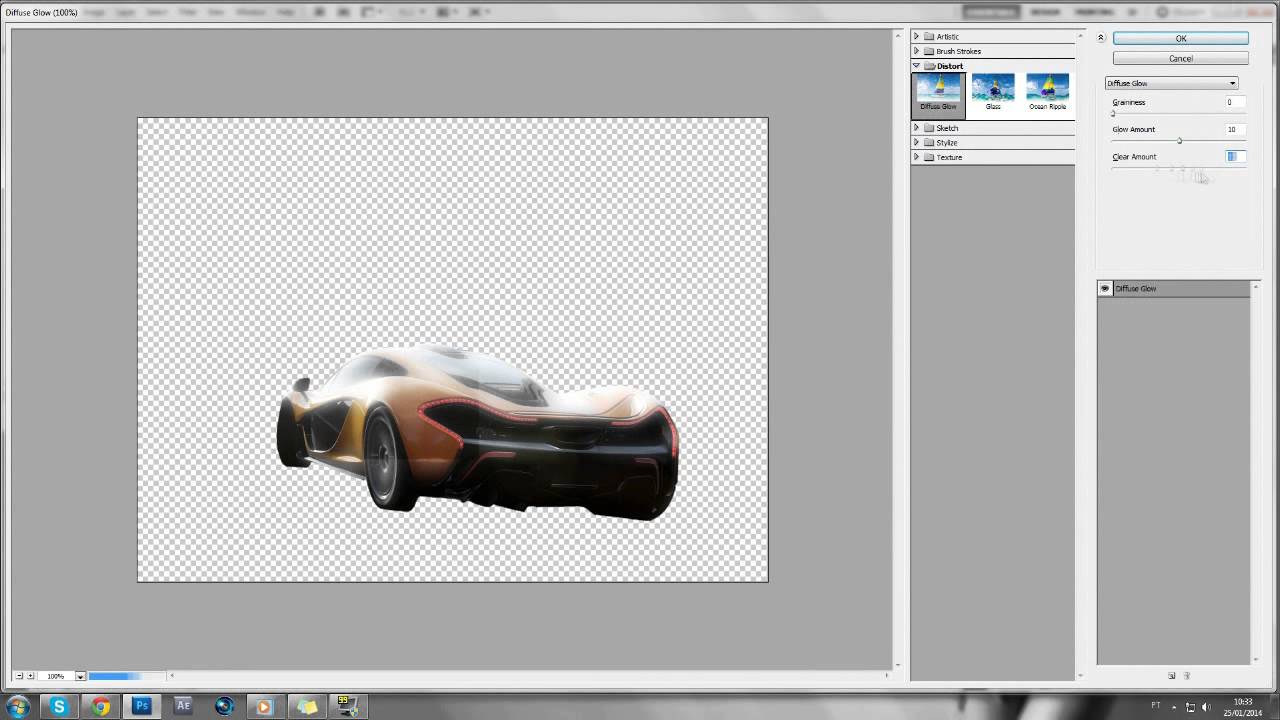Click the volume speaker tray icon

point(1206,707)
